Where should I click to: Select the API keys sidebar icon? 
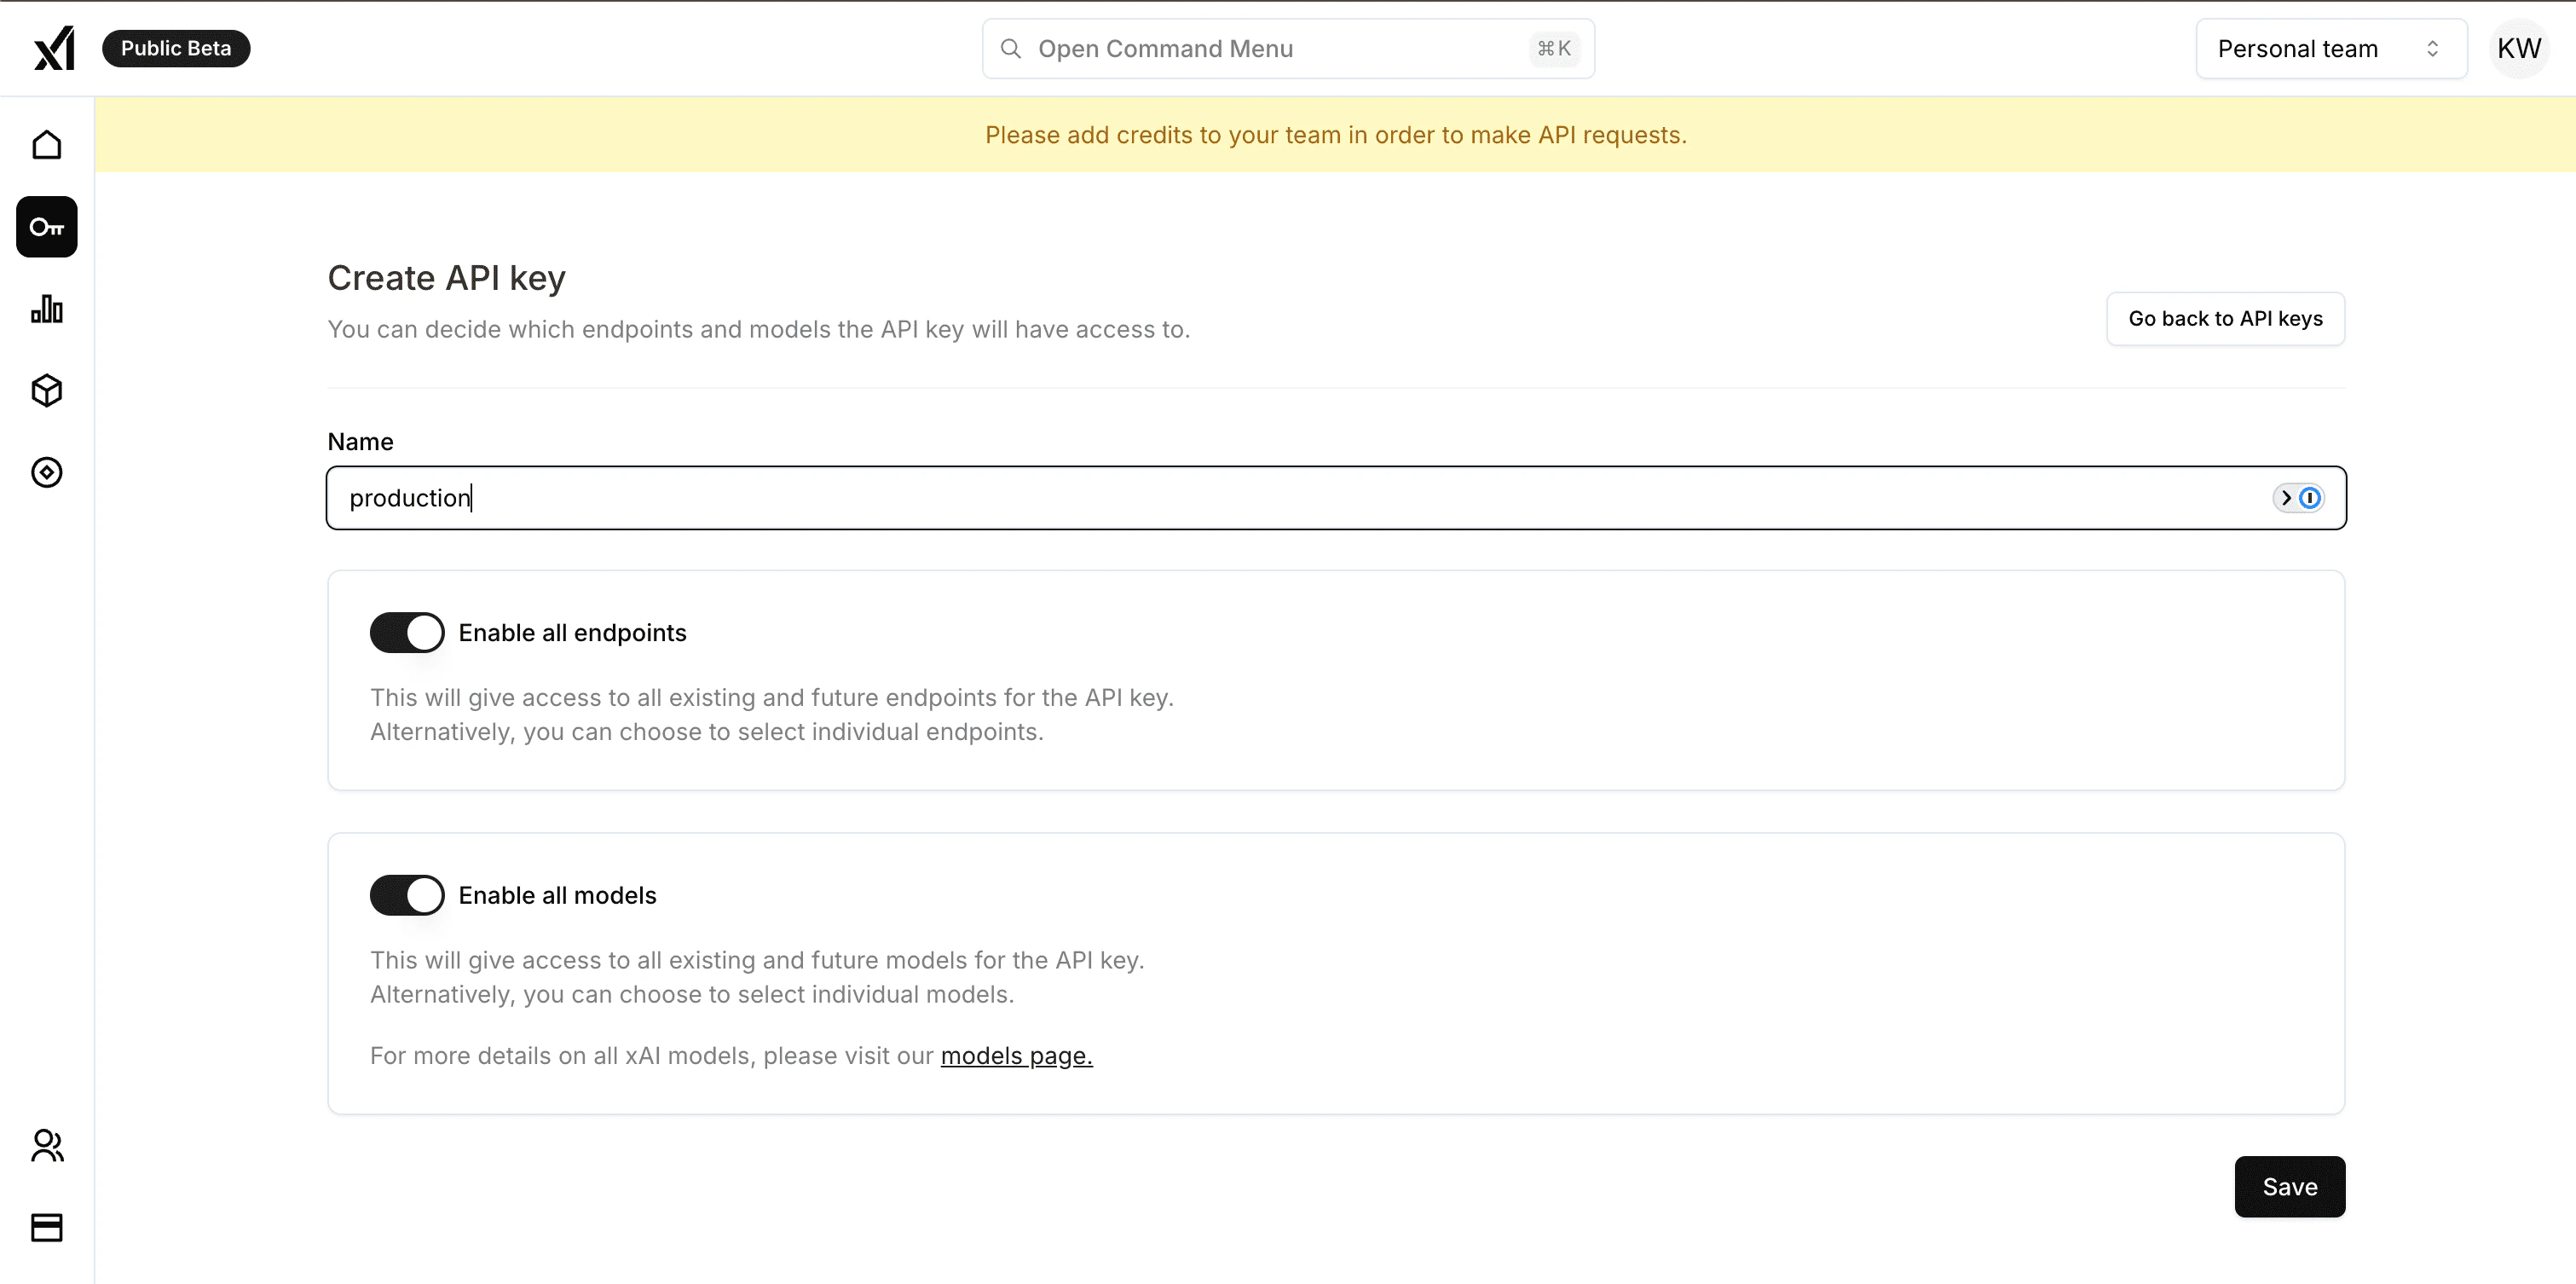point(47,227)
